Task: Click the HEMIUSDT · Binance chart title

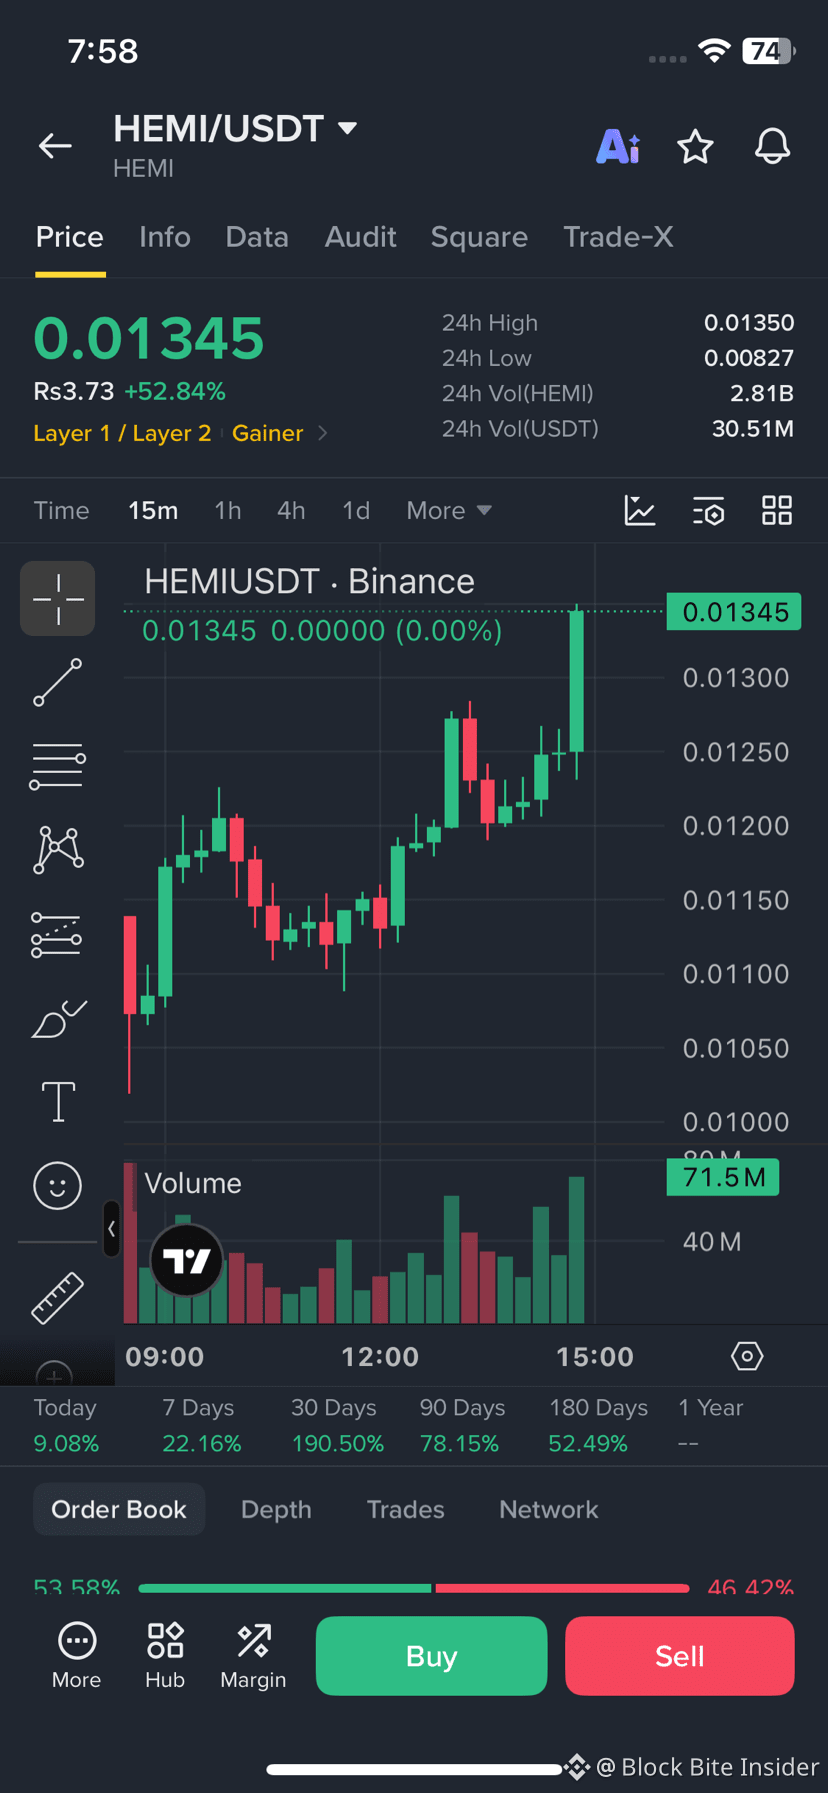Action: point(309,581)
